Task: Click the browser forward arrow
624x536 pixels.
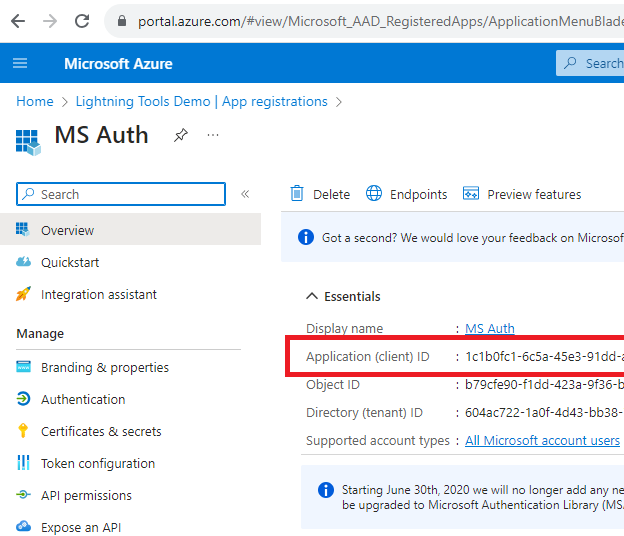Action: 50,21
